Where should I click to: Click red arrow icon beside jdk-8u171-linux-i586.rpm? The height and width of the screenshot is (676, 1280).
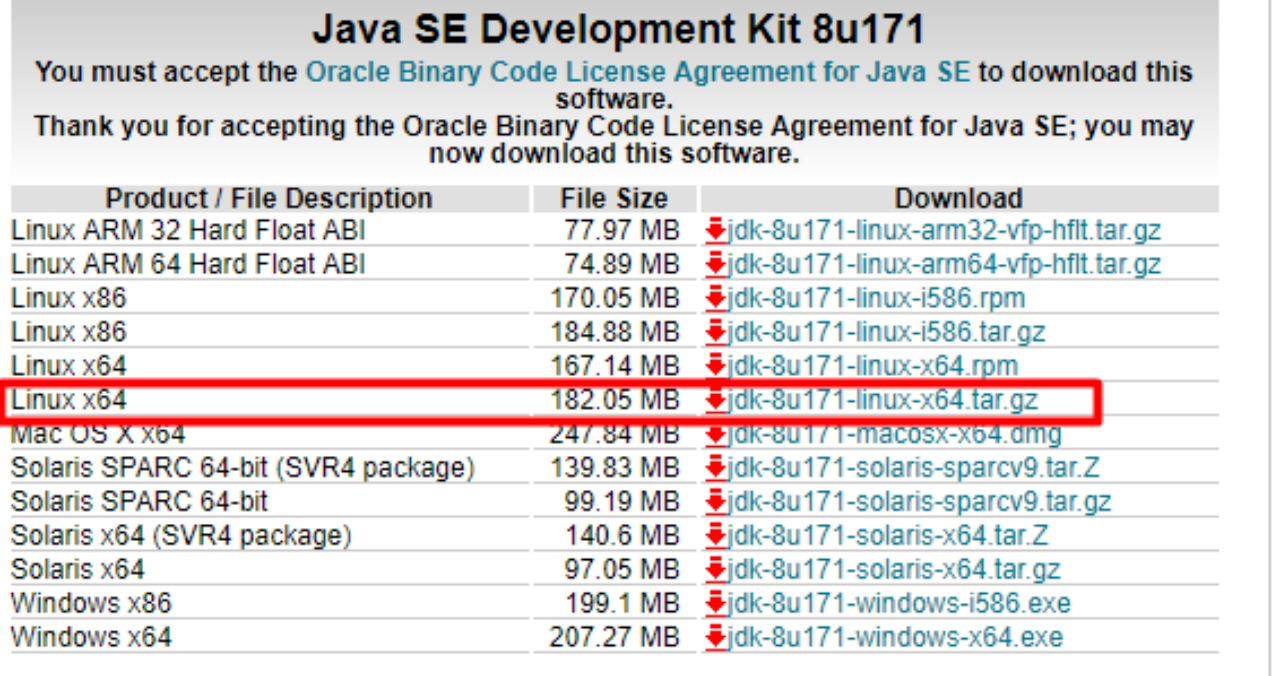[715, 299]
